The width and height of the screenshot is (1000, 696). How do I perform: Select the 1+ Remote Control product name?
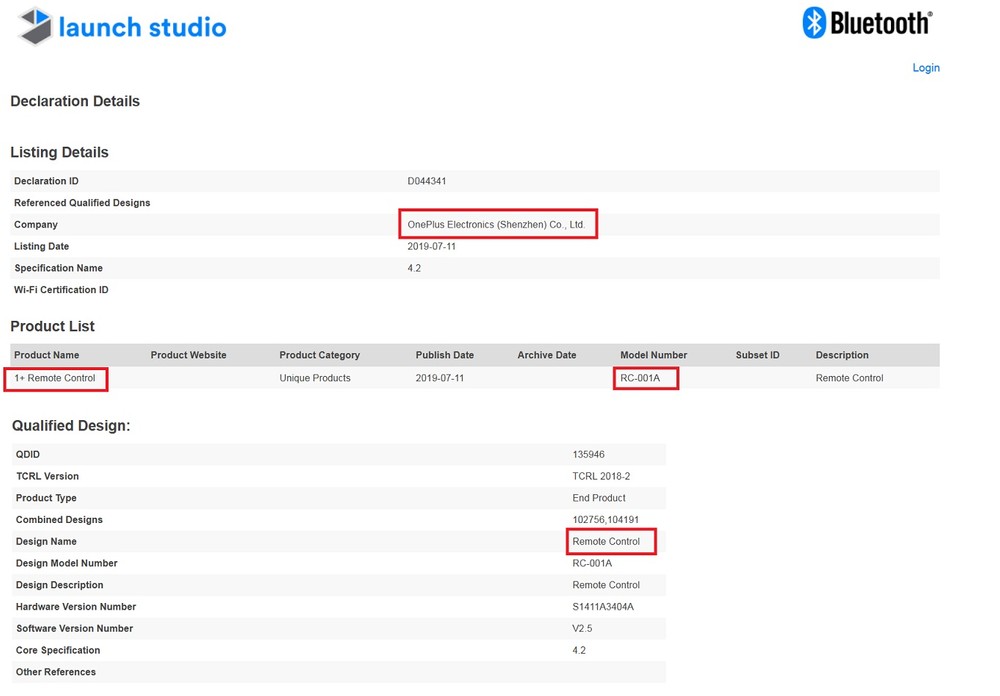pos(55,378)
